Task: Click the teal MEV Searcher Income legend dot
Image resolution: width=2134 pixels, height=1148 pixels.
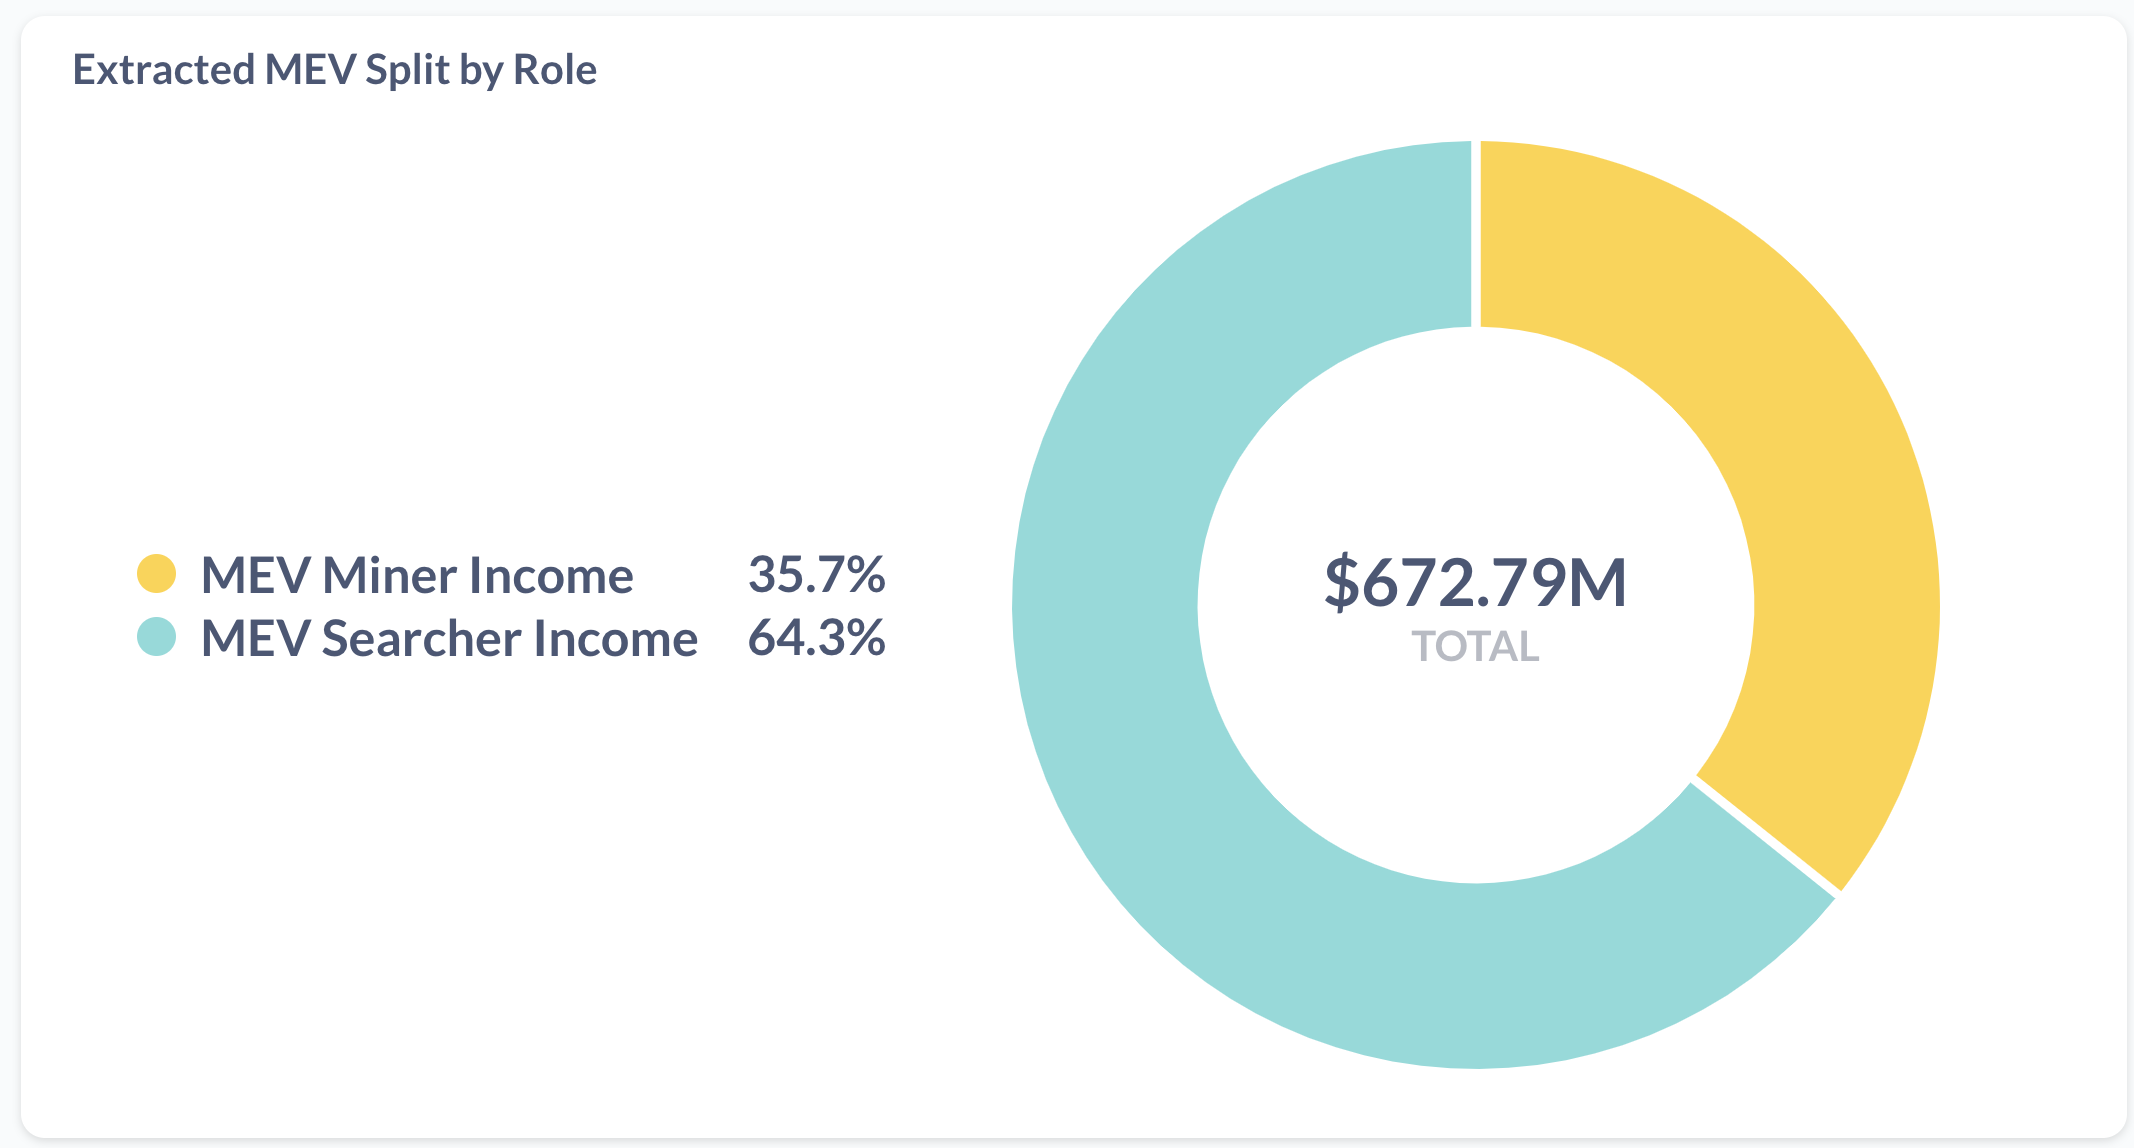Action: click(157, 637)
